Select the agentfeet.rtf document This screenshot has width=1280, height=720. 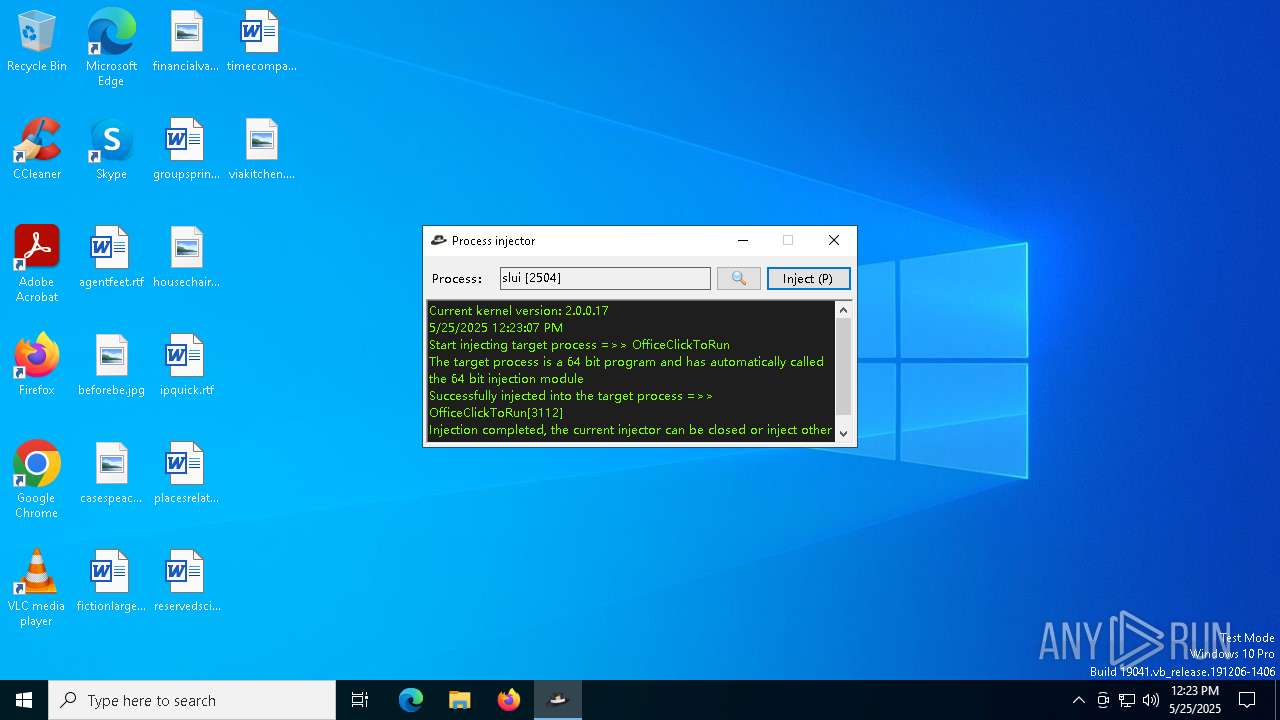click(x=111, y=258)
